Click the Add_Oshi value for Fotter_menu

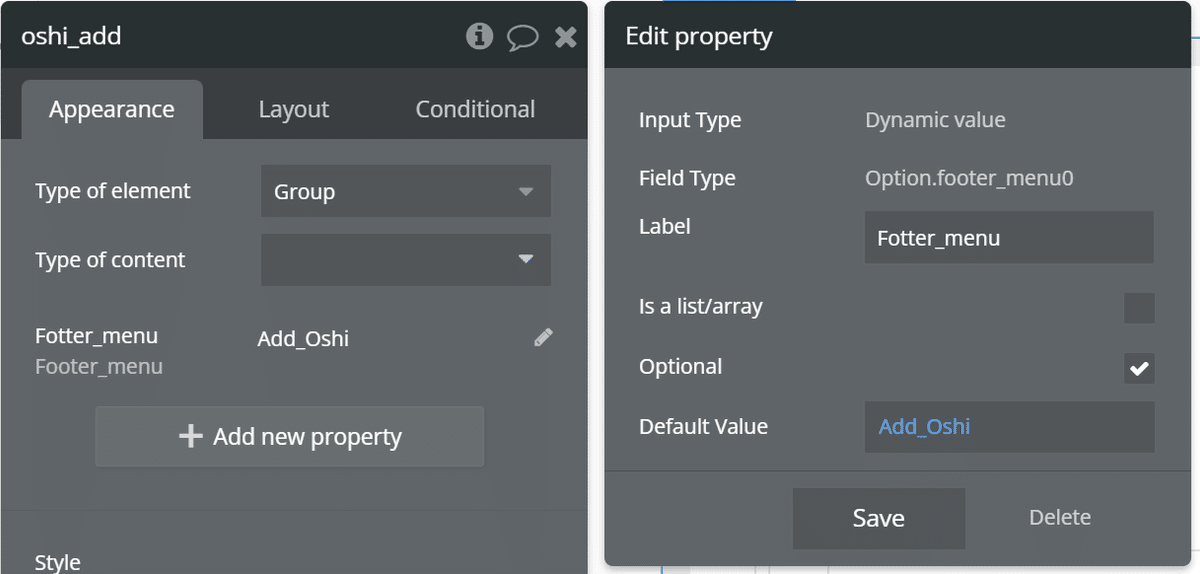click(x=303, y=338)
